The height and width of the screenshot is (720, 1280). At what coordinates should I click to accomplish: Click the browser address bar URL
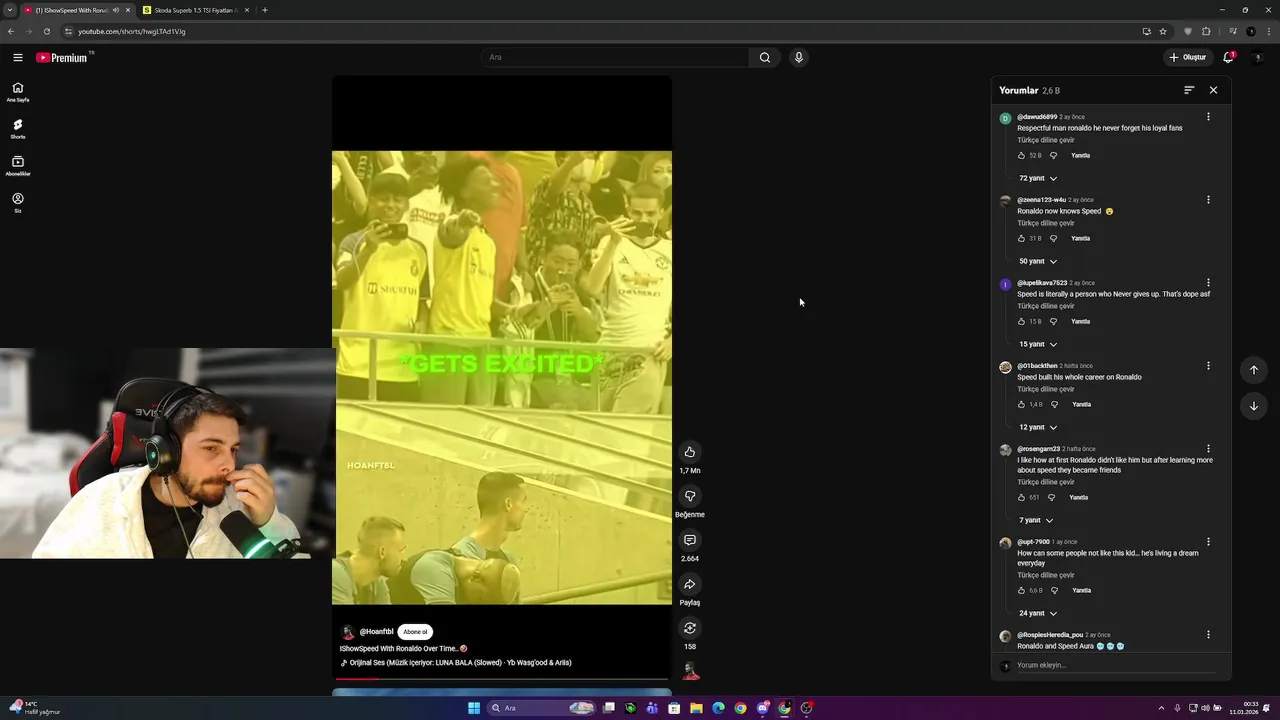pyautogui.click(x=132, y=31)
